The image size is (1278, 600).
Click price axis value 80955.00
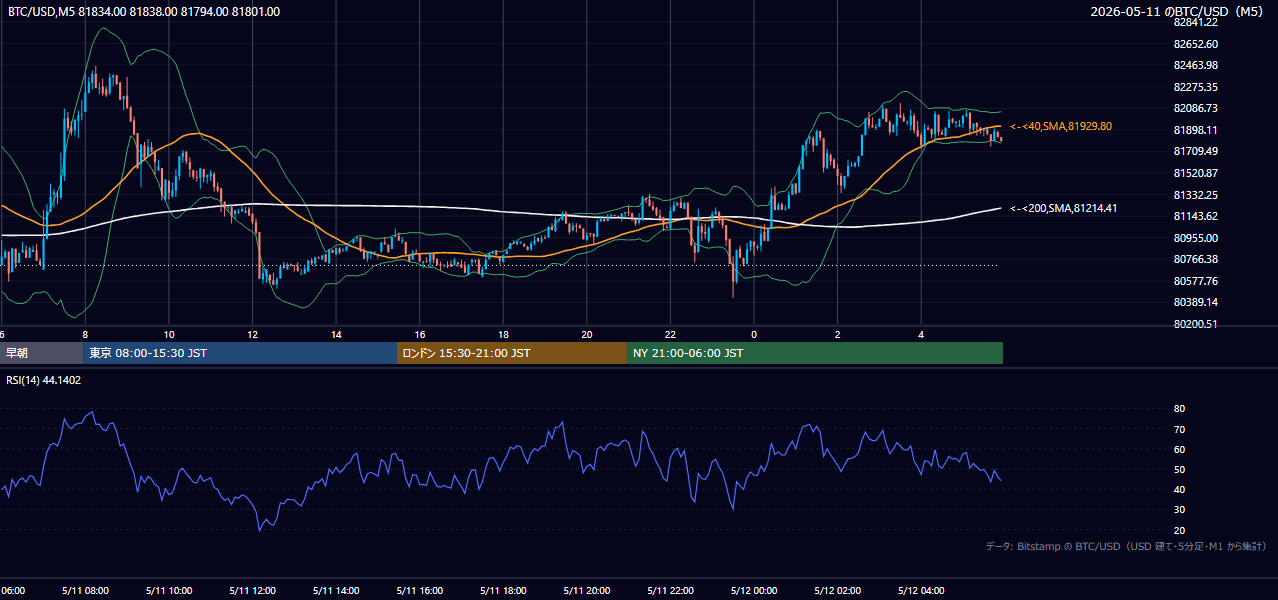[x=1196, y=238]
